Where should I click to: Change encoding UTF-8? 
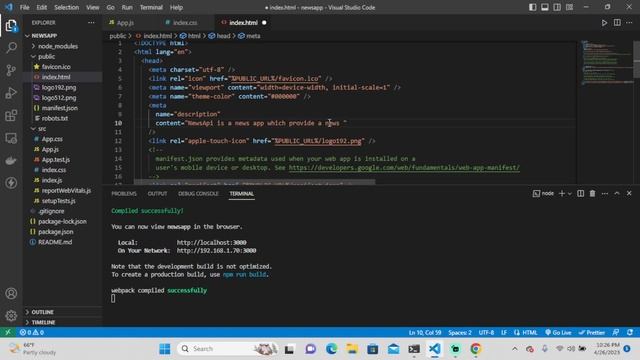486,332
